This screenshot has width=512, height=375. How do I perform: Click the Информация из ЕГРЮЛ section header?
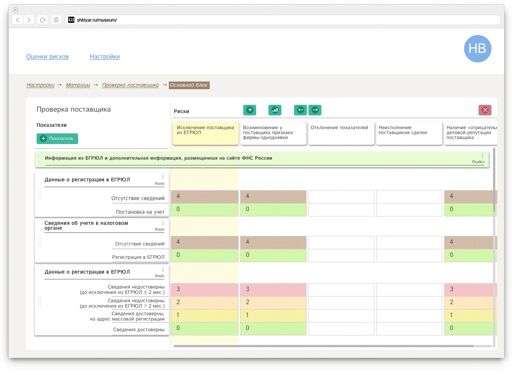[262, 159]
